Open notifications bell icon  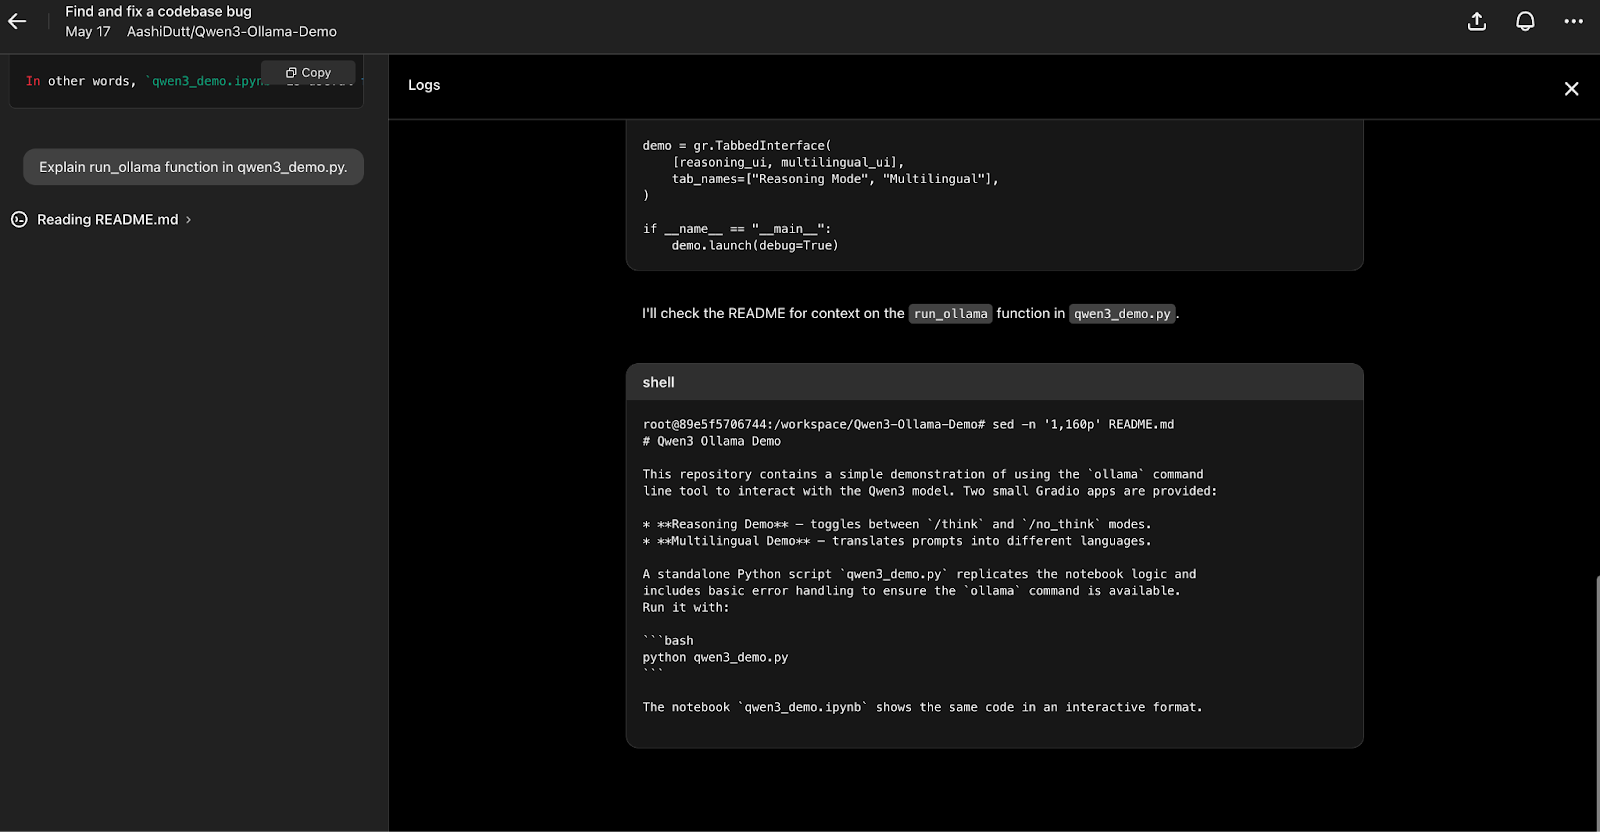point(1525,21)
